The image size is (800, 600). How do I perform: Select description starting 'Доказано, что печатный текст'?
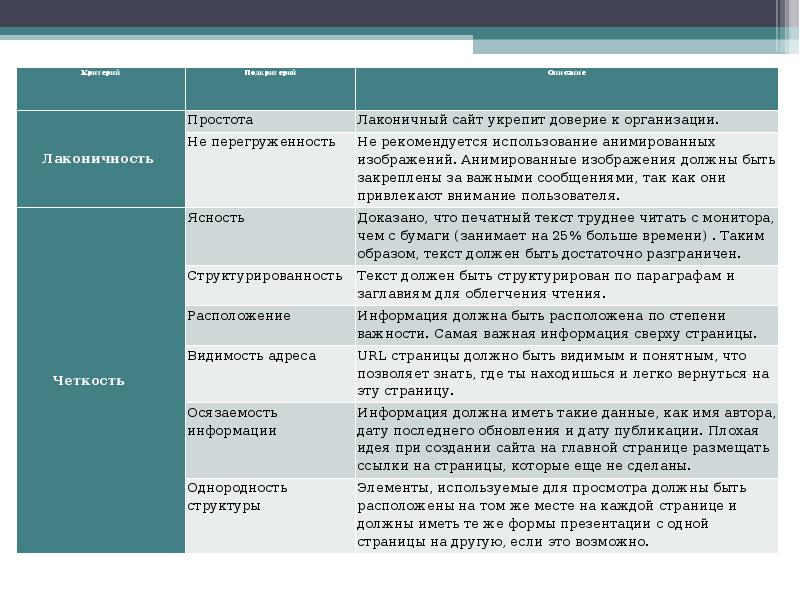(x=566, y=236)
